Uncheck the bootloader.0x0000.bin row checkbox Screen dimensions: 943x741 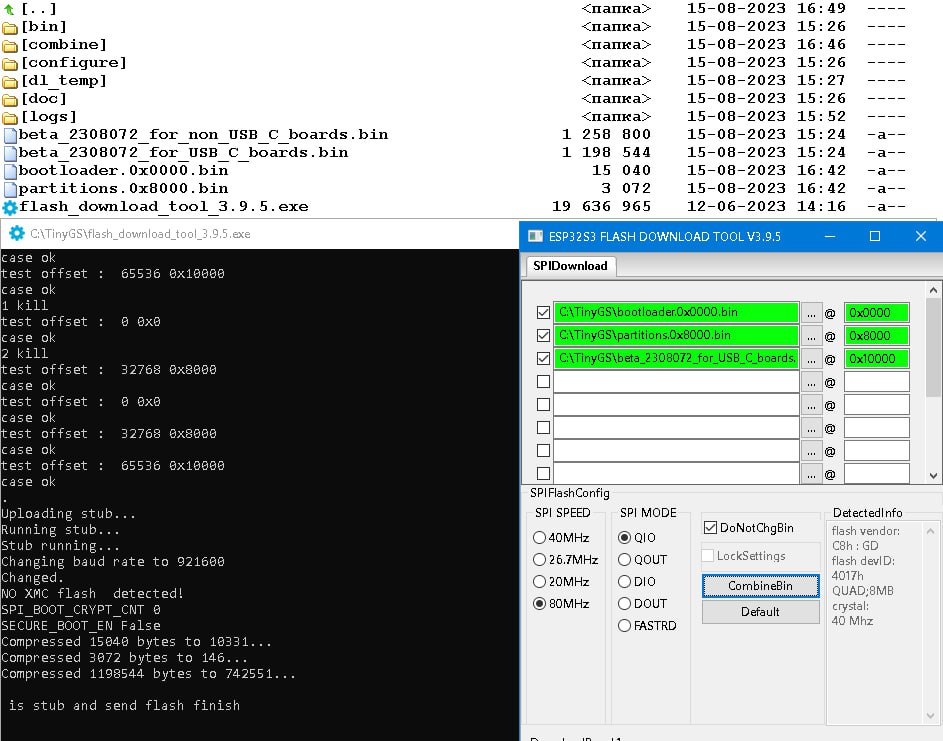(x=543, y=313)
